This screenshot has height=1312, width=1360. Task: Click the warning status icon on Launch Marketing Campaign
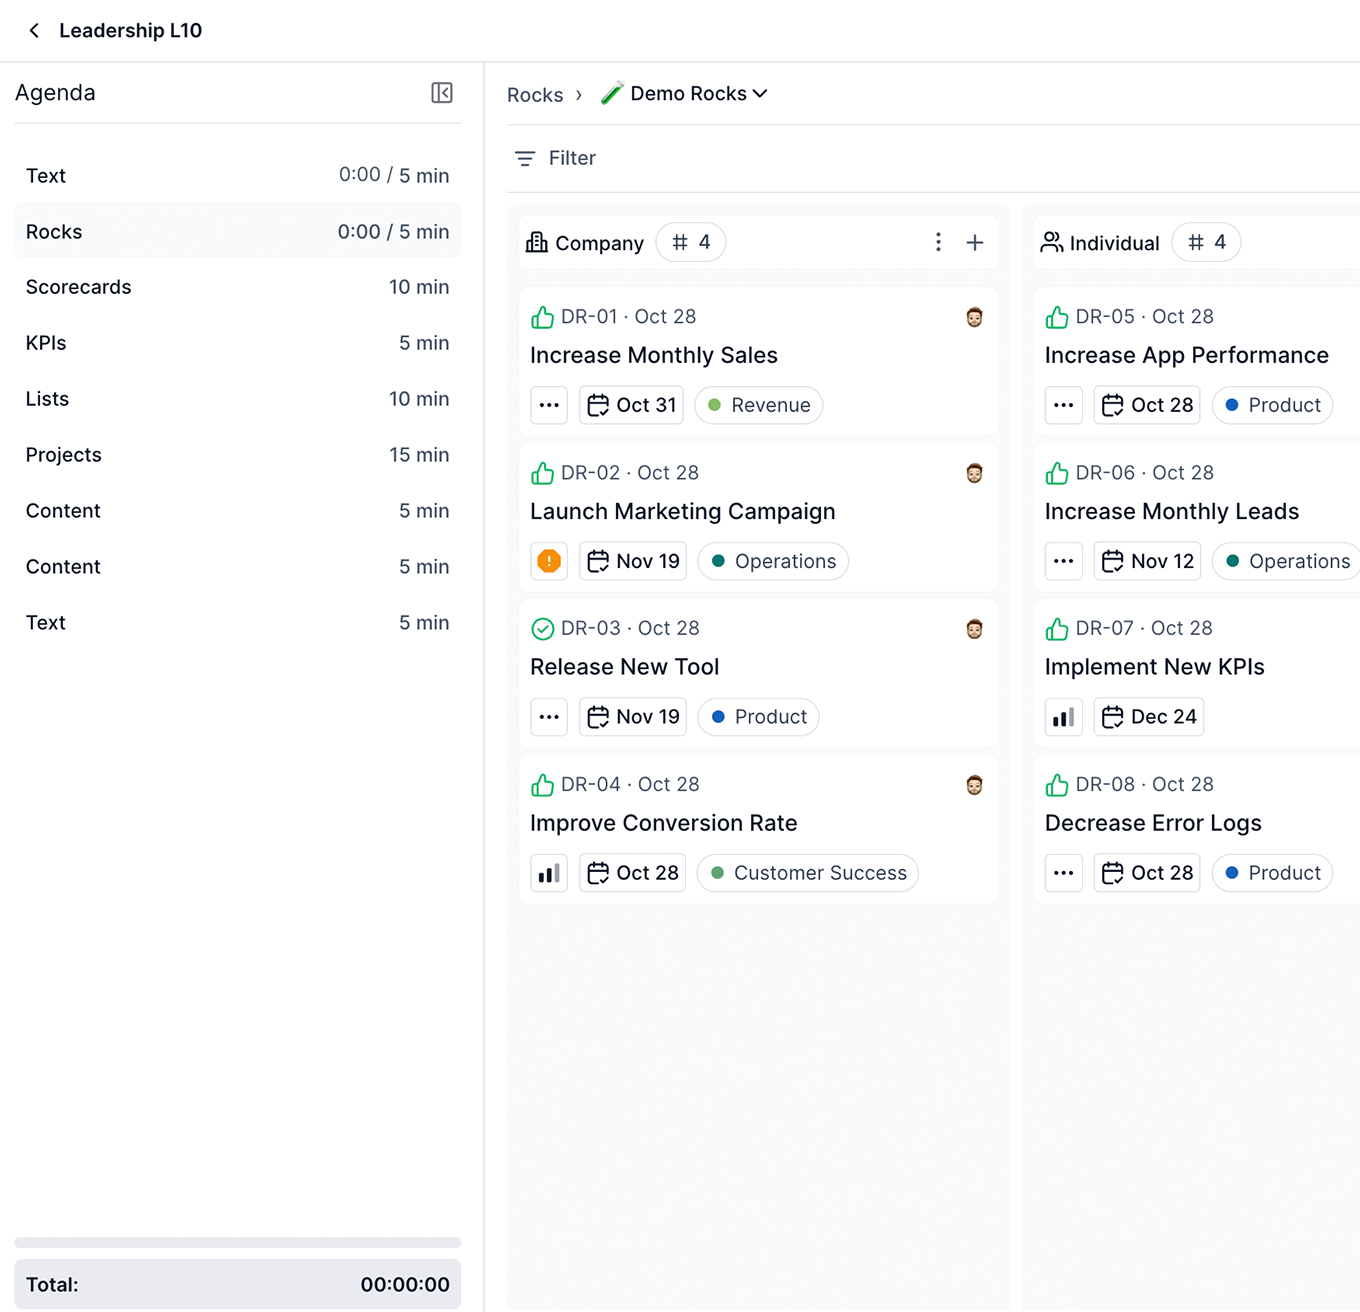pyautogui.click(x=548, y=561)
